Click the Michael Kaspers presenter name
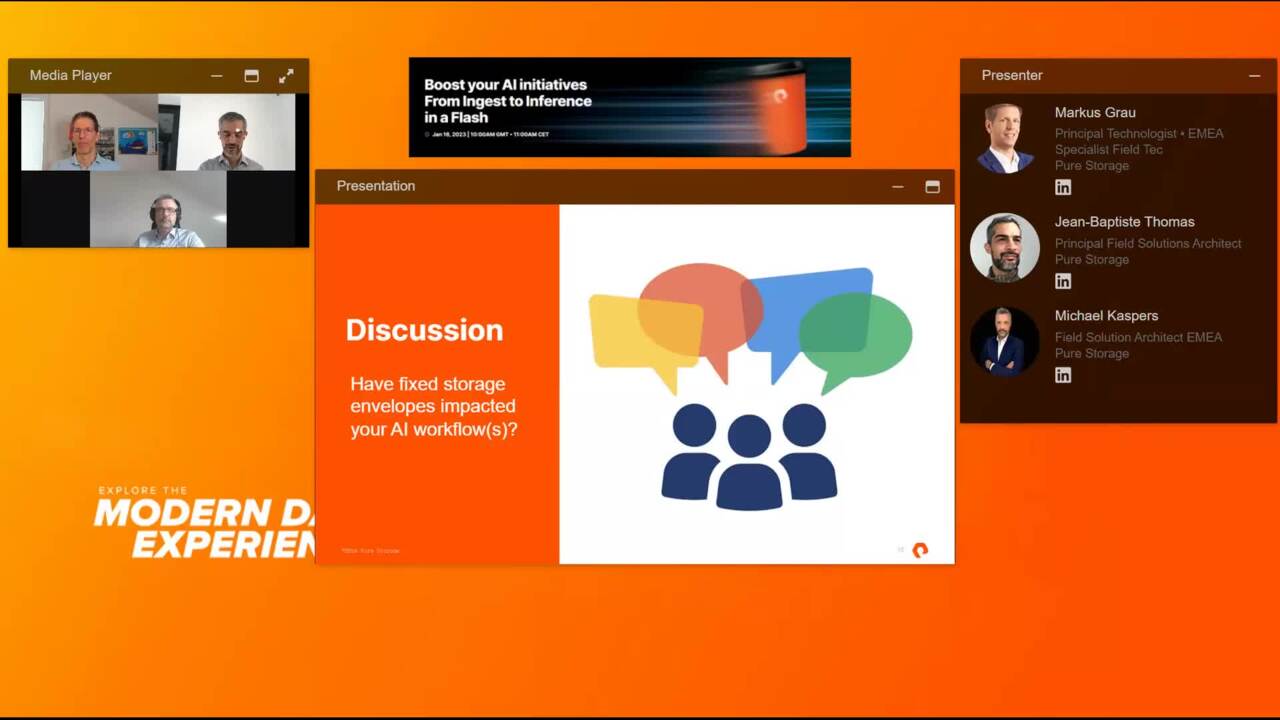The image size is (1280, 720). [1106, 315]
